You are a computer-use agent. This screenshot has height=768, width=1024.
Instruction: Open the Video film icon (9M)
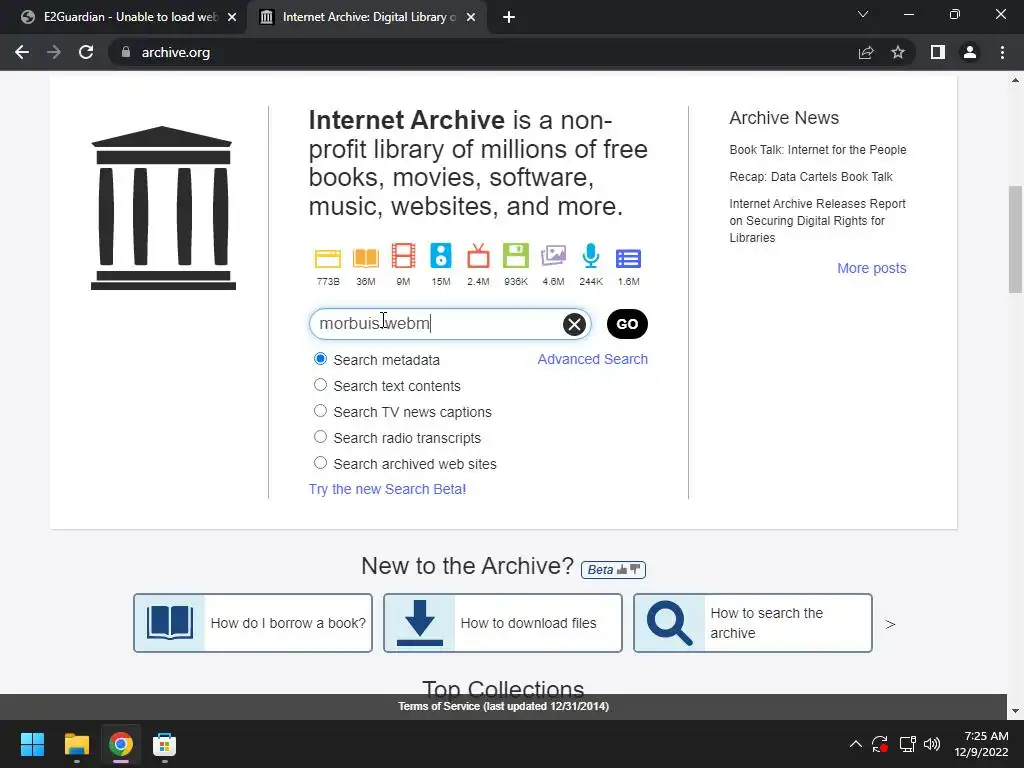[403, 256]
